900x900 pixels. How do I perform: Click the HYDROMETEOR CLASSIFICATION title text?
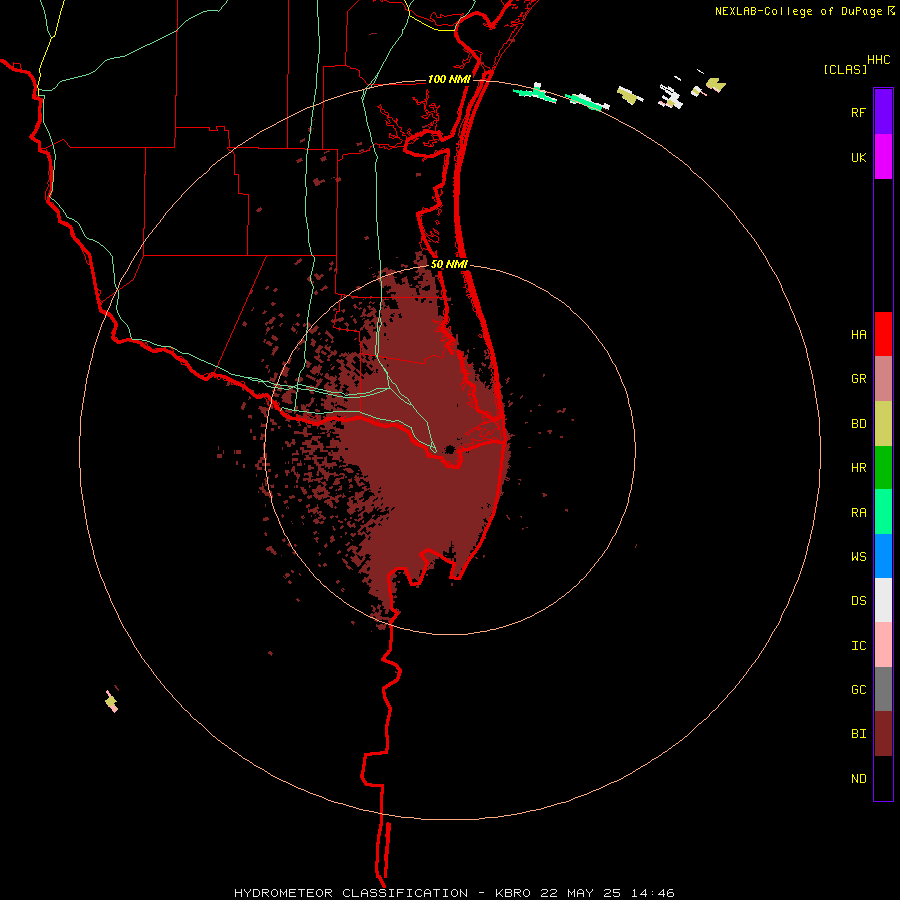(x=351, y=893)
